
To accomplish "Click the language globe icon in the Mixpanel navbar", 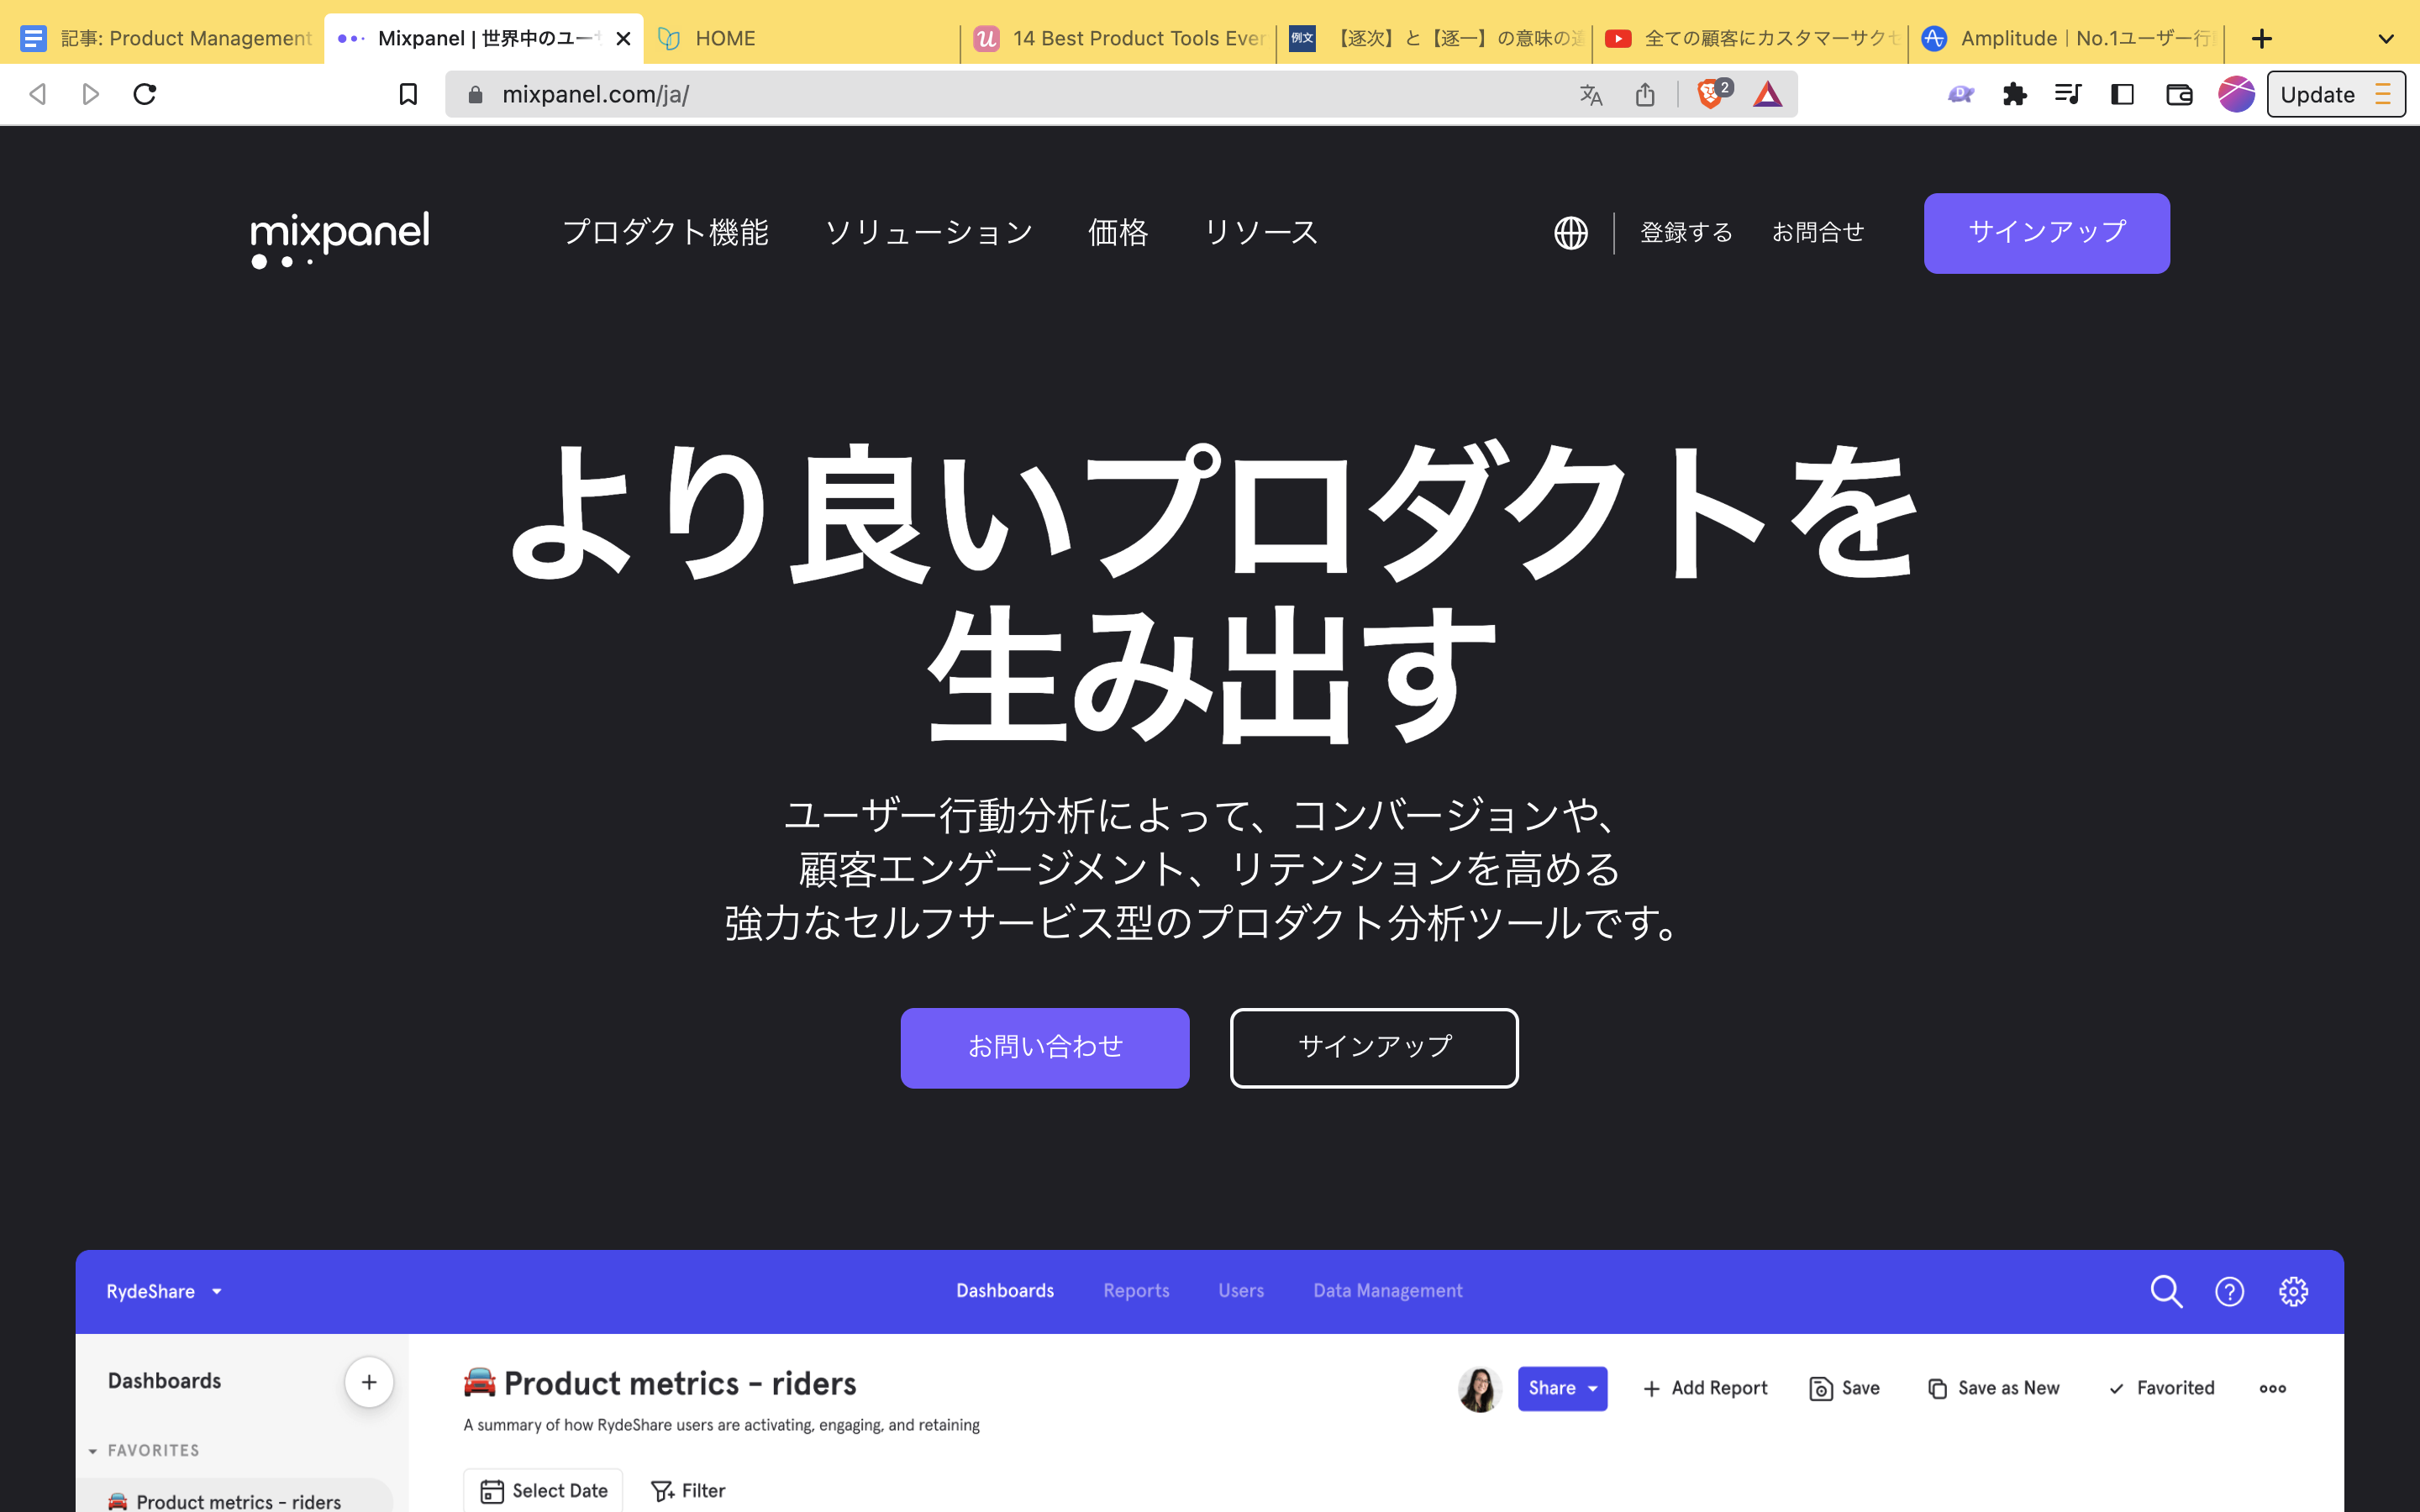I will pos(1570,232).
